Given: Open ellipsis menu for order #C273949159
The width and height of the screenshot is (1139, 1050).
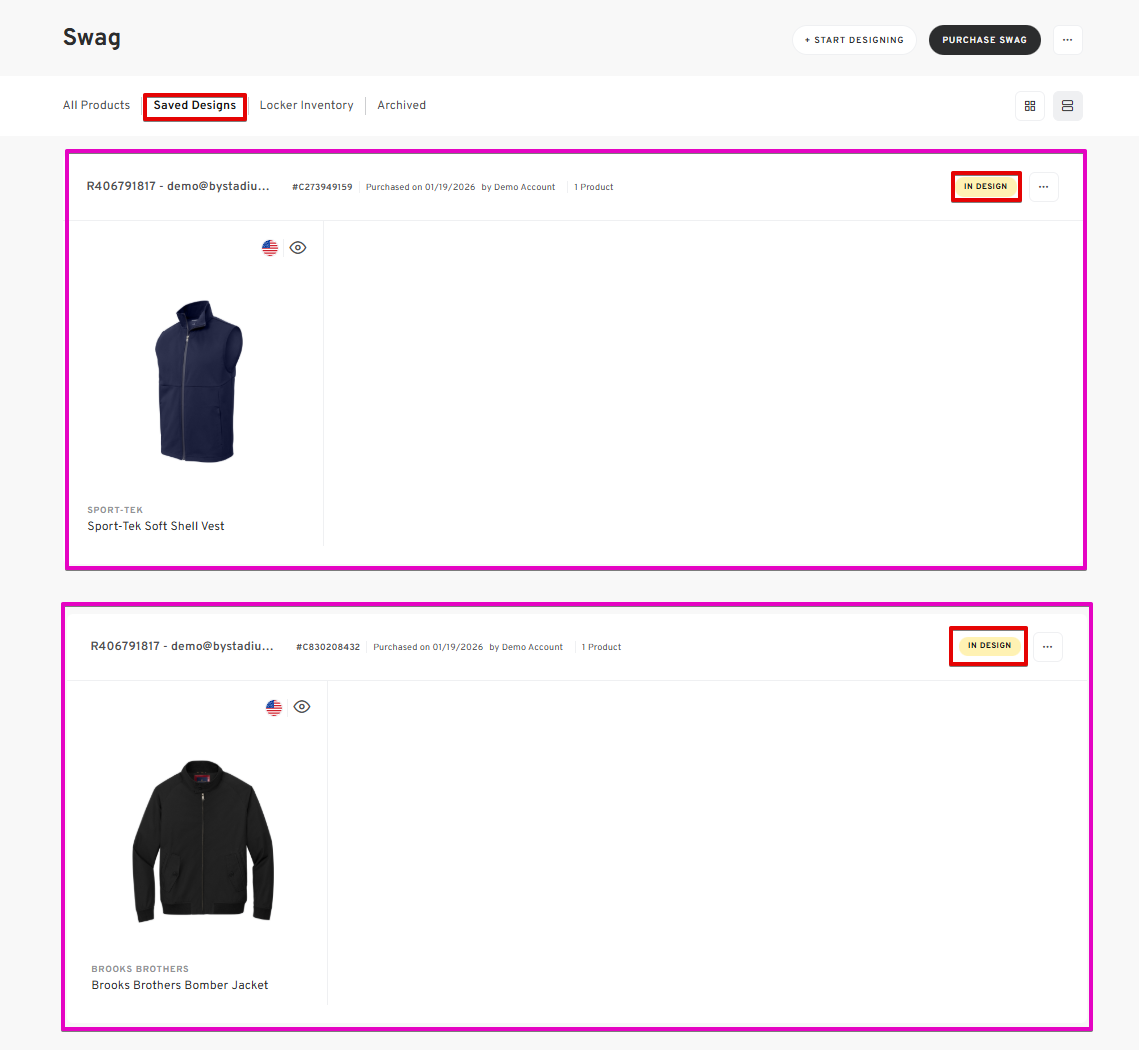Looking at the screenshot, I should (1043, 187).
